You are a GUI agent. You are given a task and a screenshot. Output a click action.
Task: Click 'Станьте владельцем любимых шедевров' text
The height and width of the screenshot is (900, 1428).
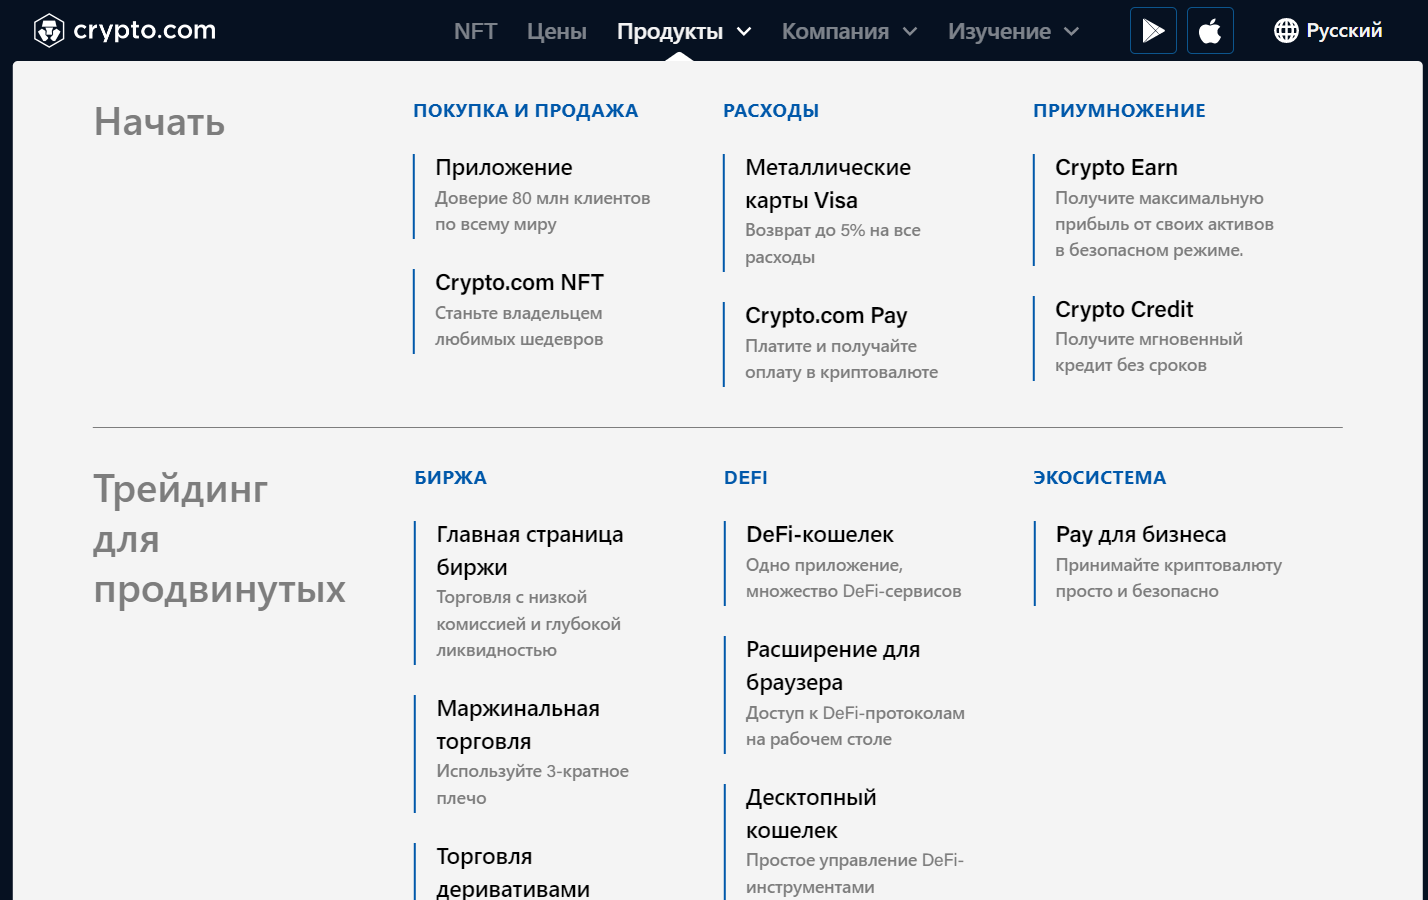point(519,326)
